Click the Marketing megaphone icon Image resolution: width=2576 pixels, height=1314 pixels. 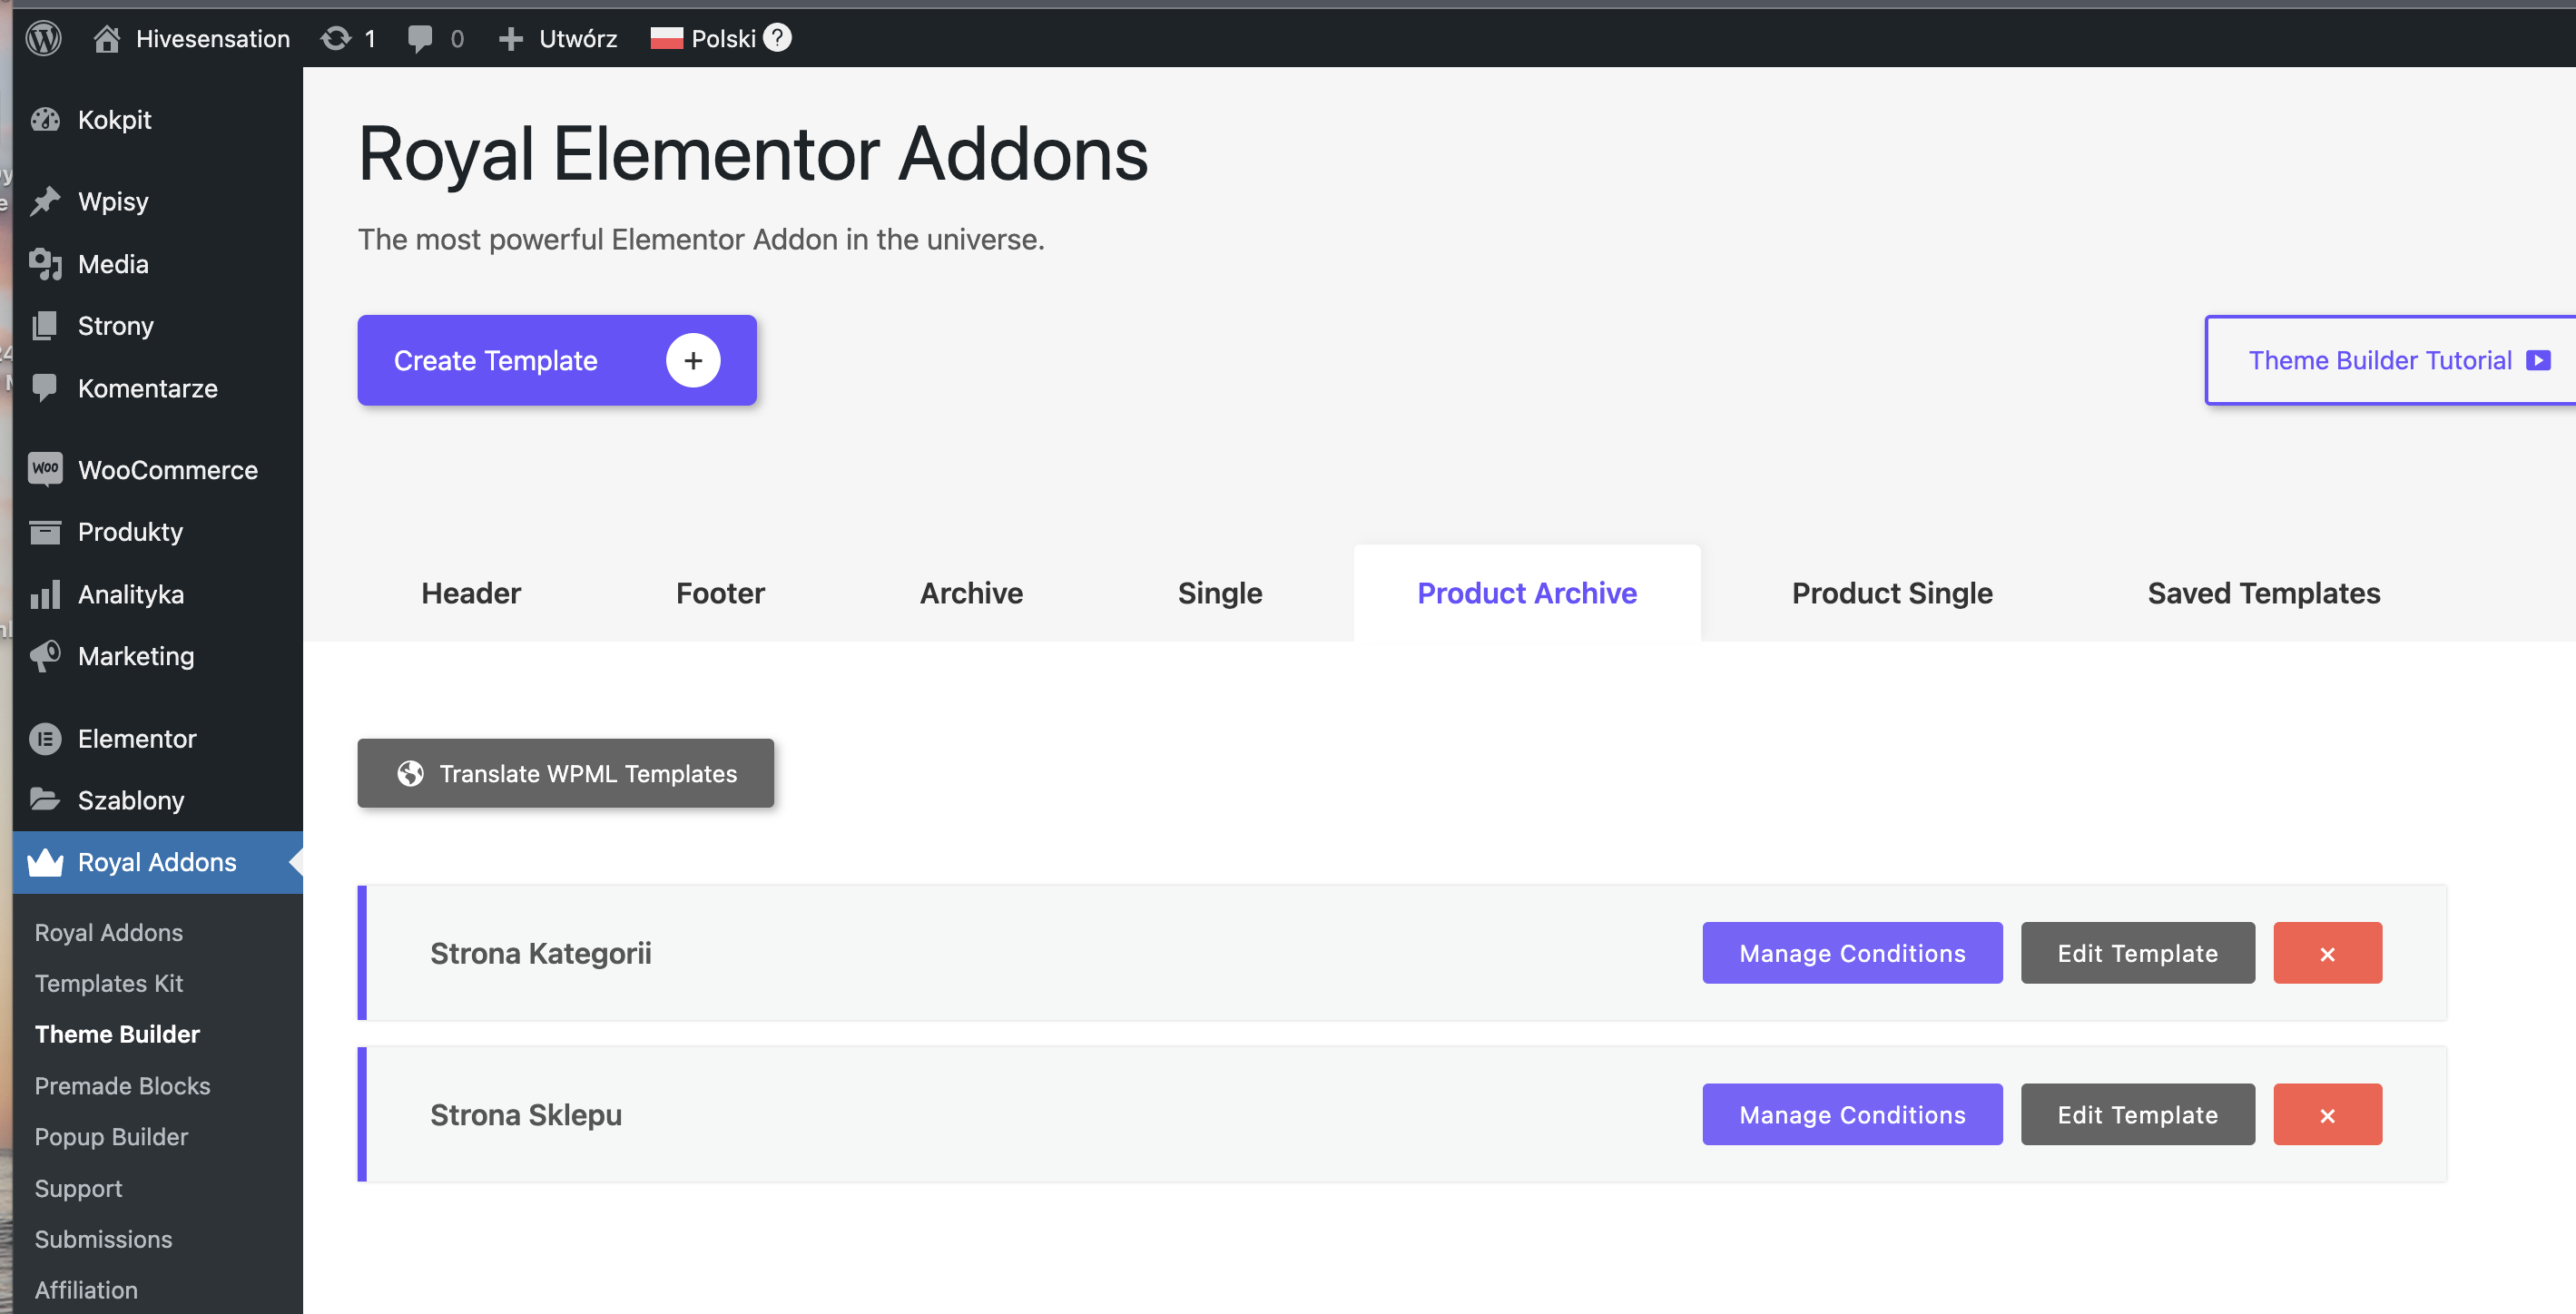pyautogui.click(x=45, y=656)
